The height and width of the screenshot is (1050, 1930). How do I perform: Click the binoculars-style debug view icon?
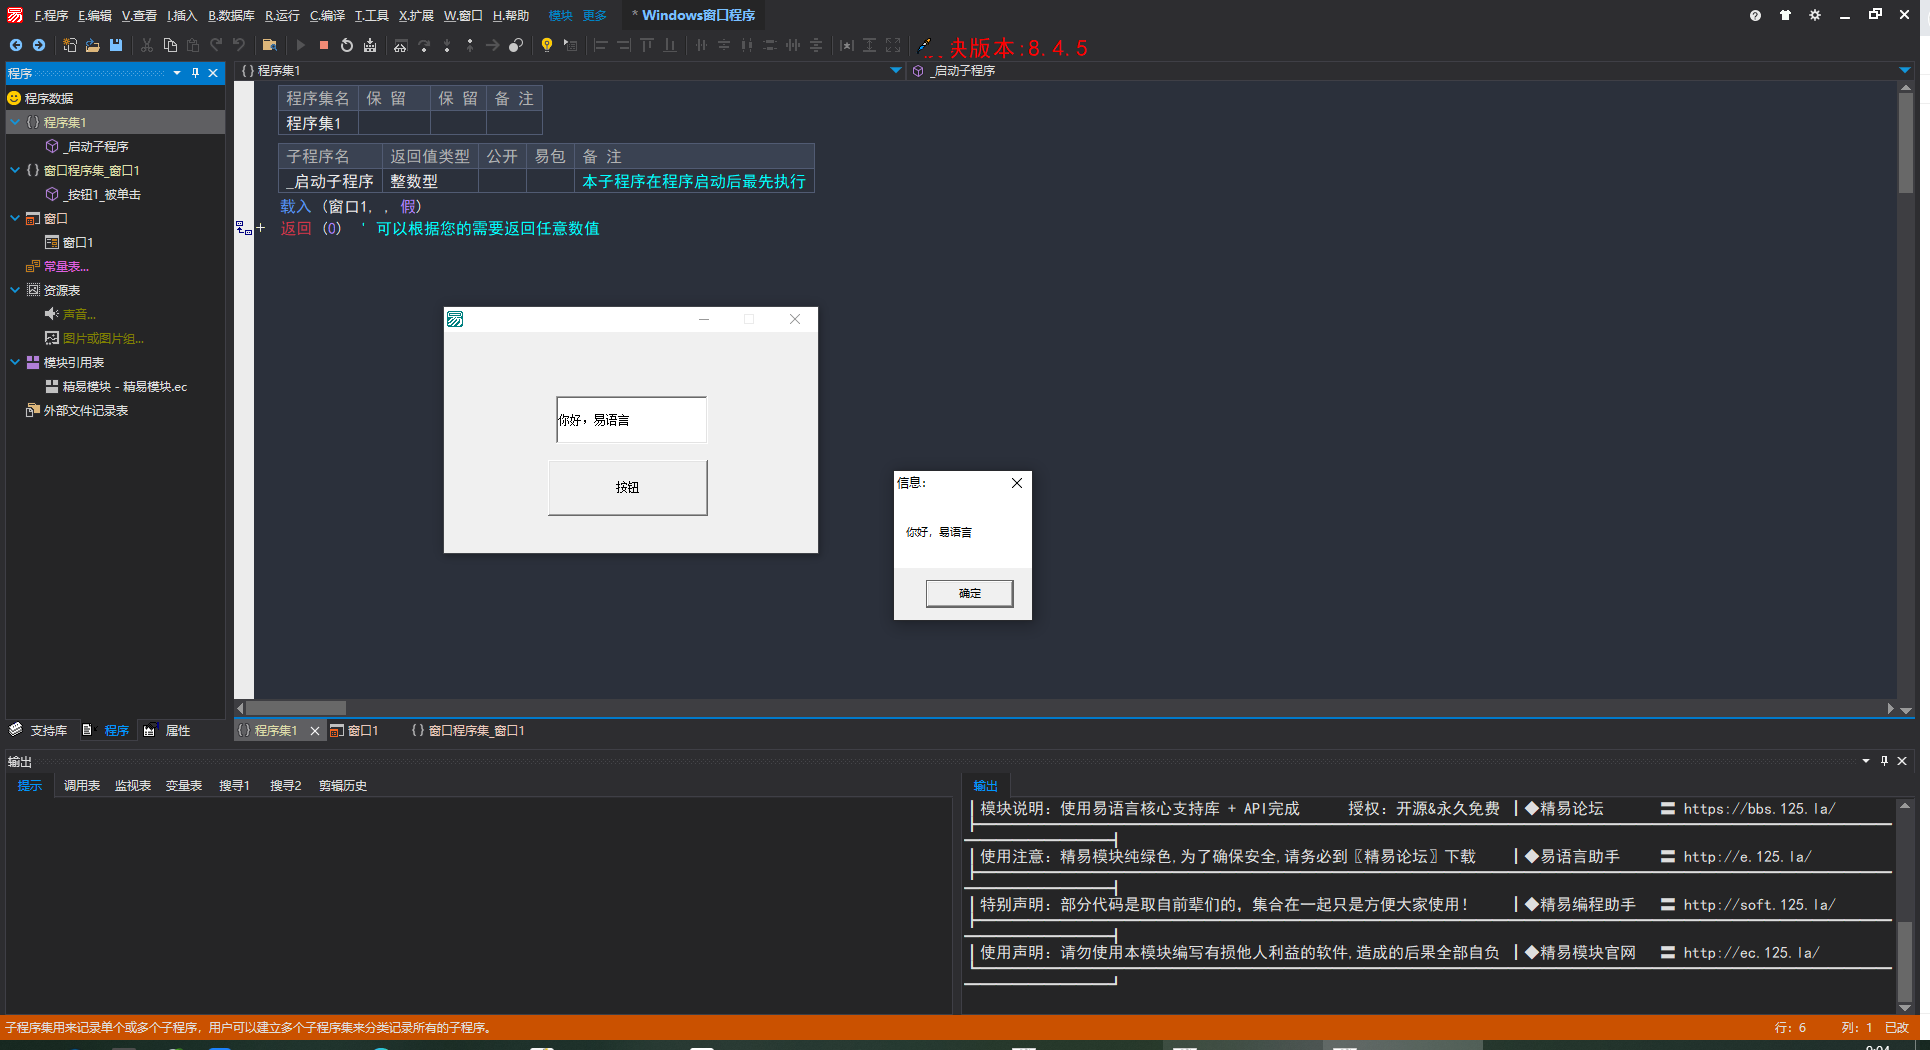click(x=401, y=45)
